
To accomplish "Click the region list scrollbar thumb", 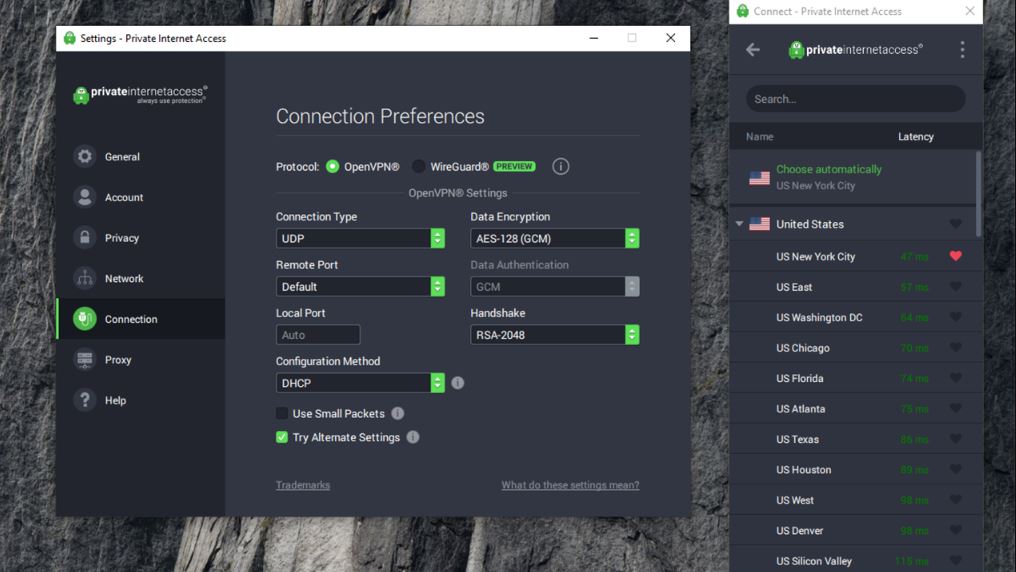I will point(978,194).
